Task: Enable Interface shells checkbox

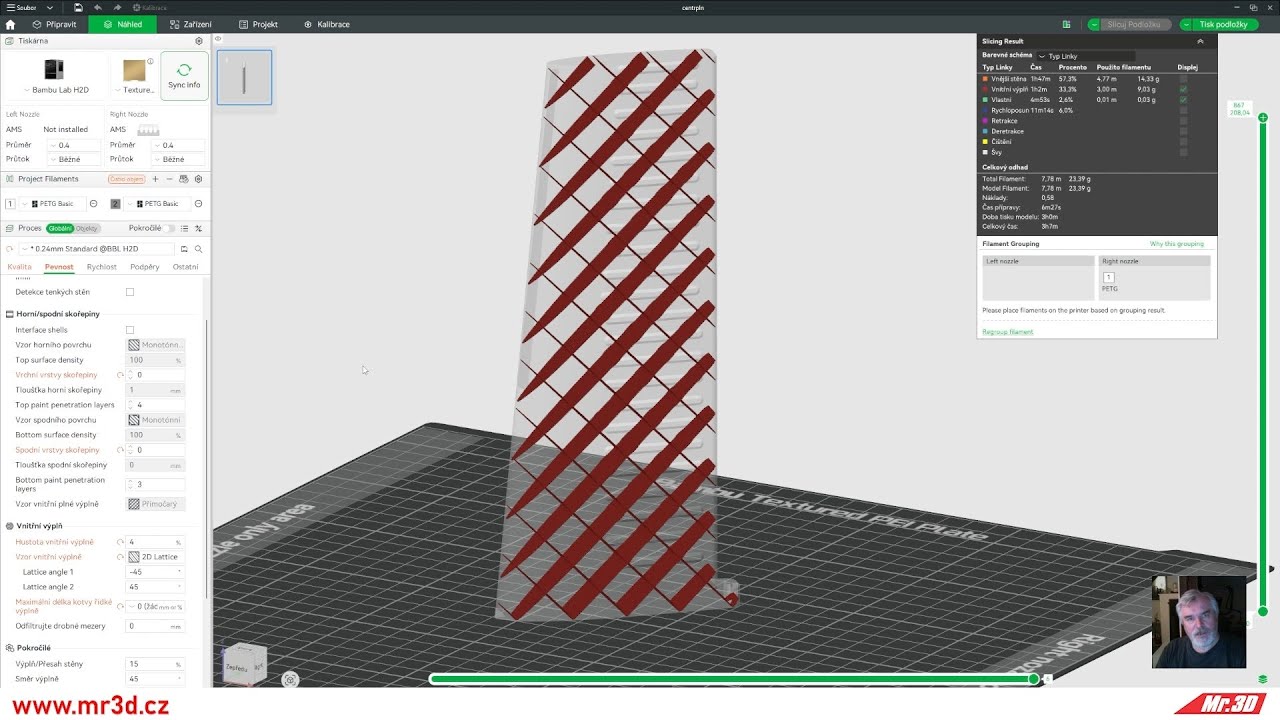Action: coord(130,330)
